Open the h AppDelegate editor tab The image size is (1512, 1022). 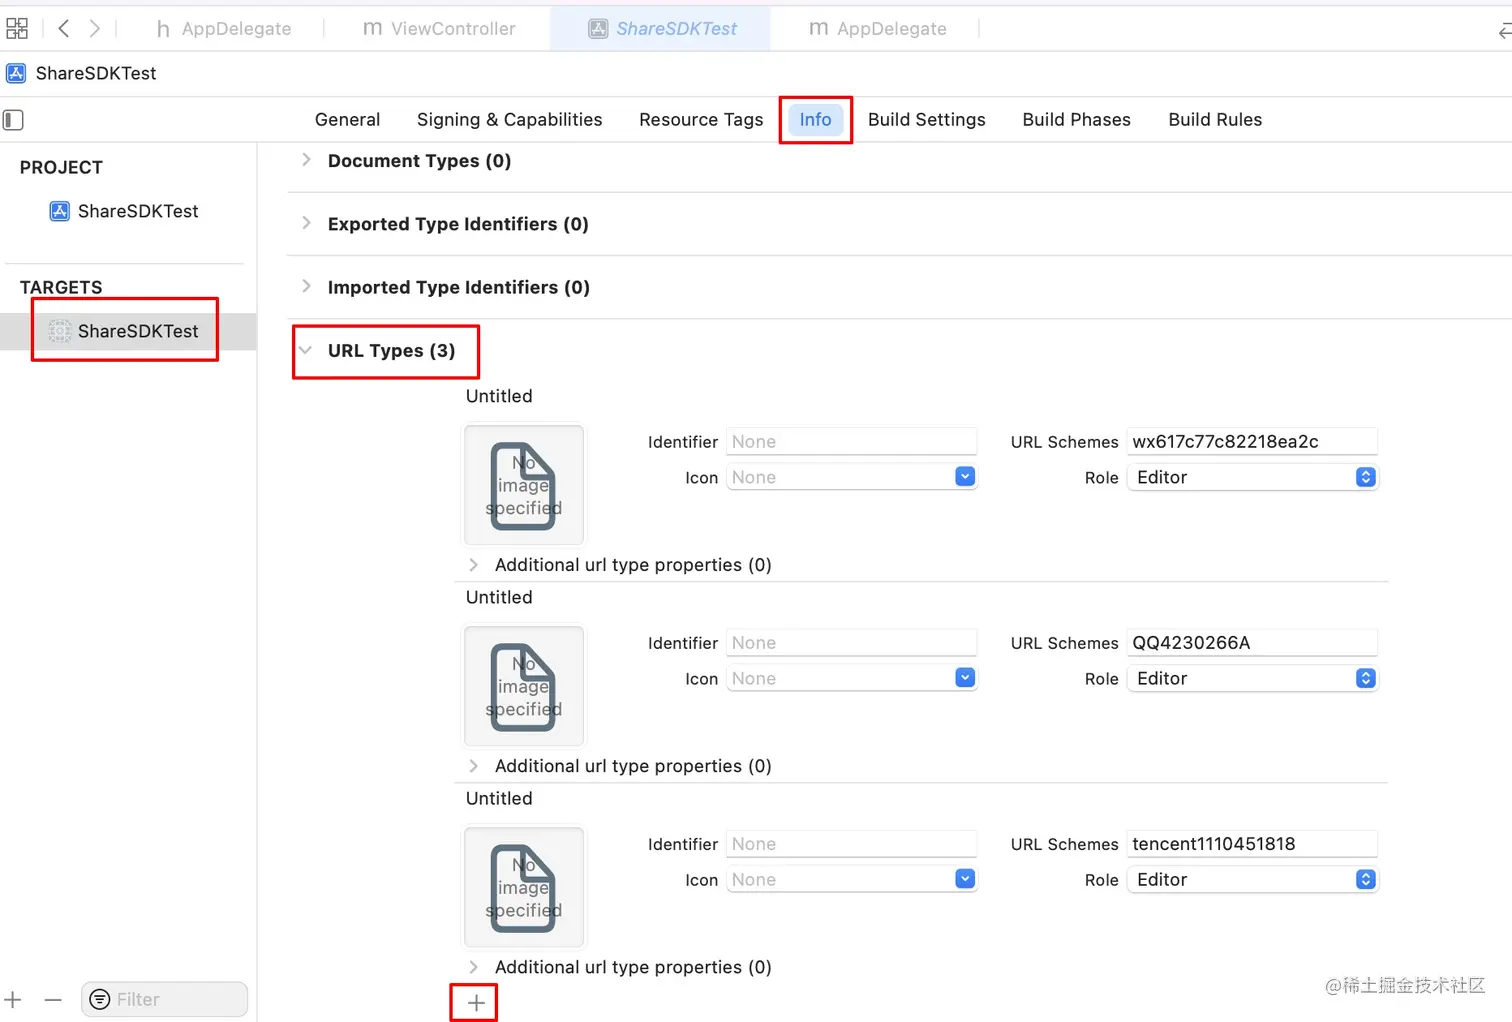coord(224,29)
